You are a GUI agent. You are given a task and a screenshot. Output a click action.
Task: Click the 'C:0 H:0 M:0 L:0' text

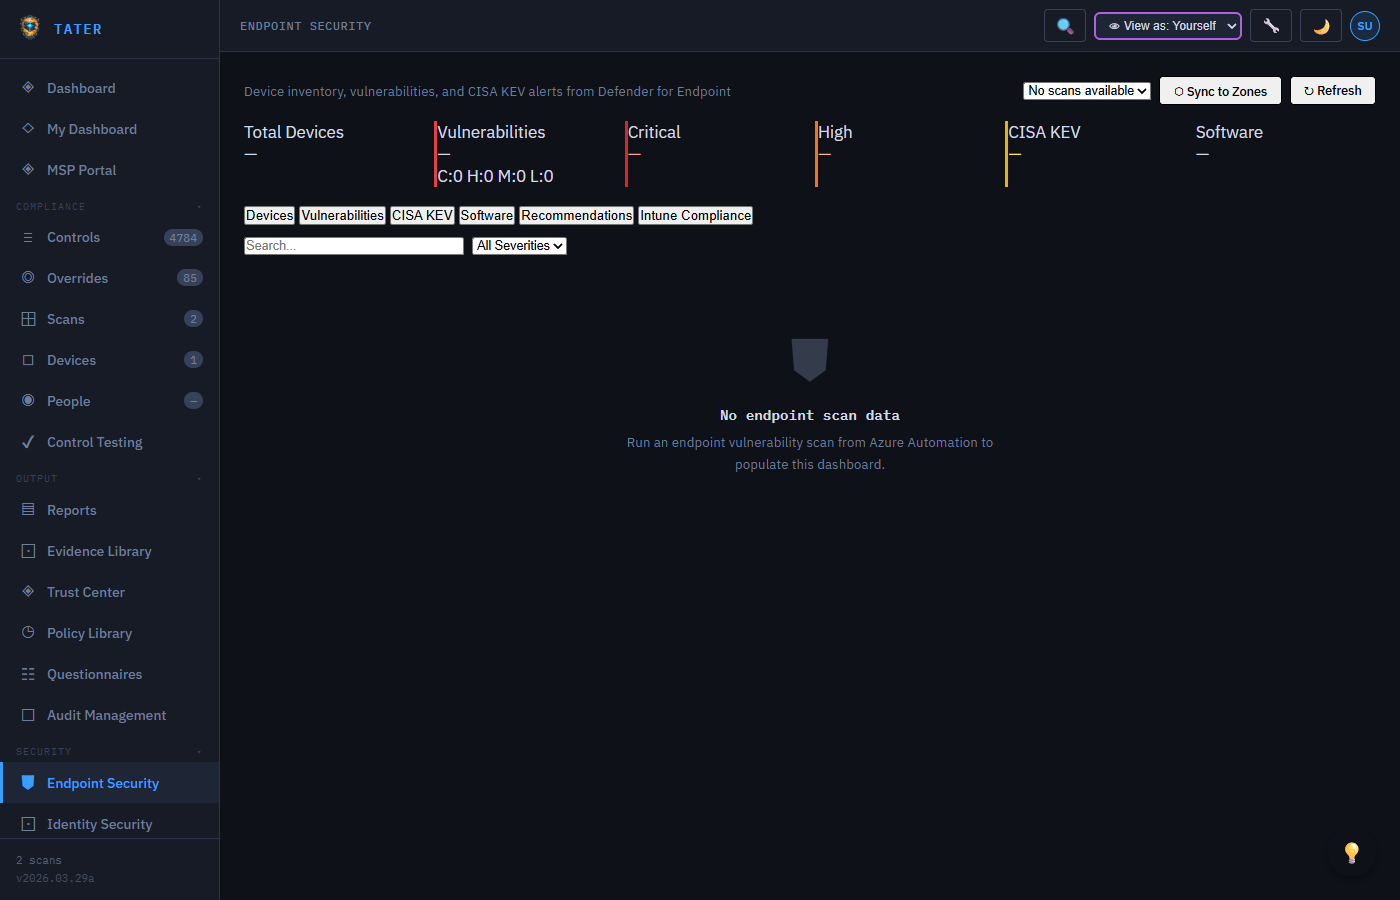tap(496, 176)
